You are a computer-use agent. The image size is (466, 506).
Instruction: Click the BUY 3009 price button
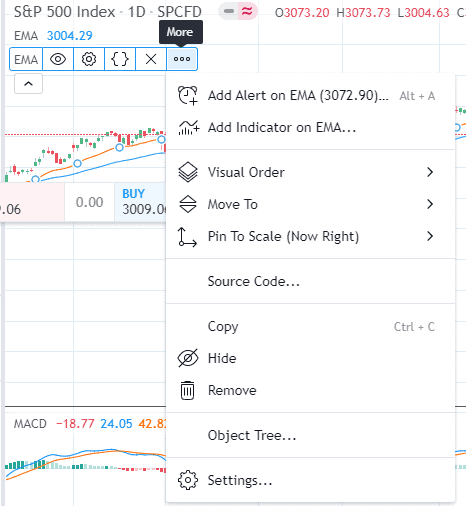[x=140, y=202]
